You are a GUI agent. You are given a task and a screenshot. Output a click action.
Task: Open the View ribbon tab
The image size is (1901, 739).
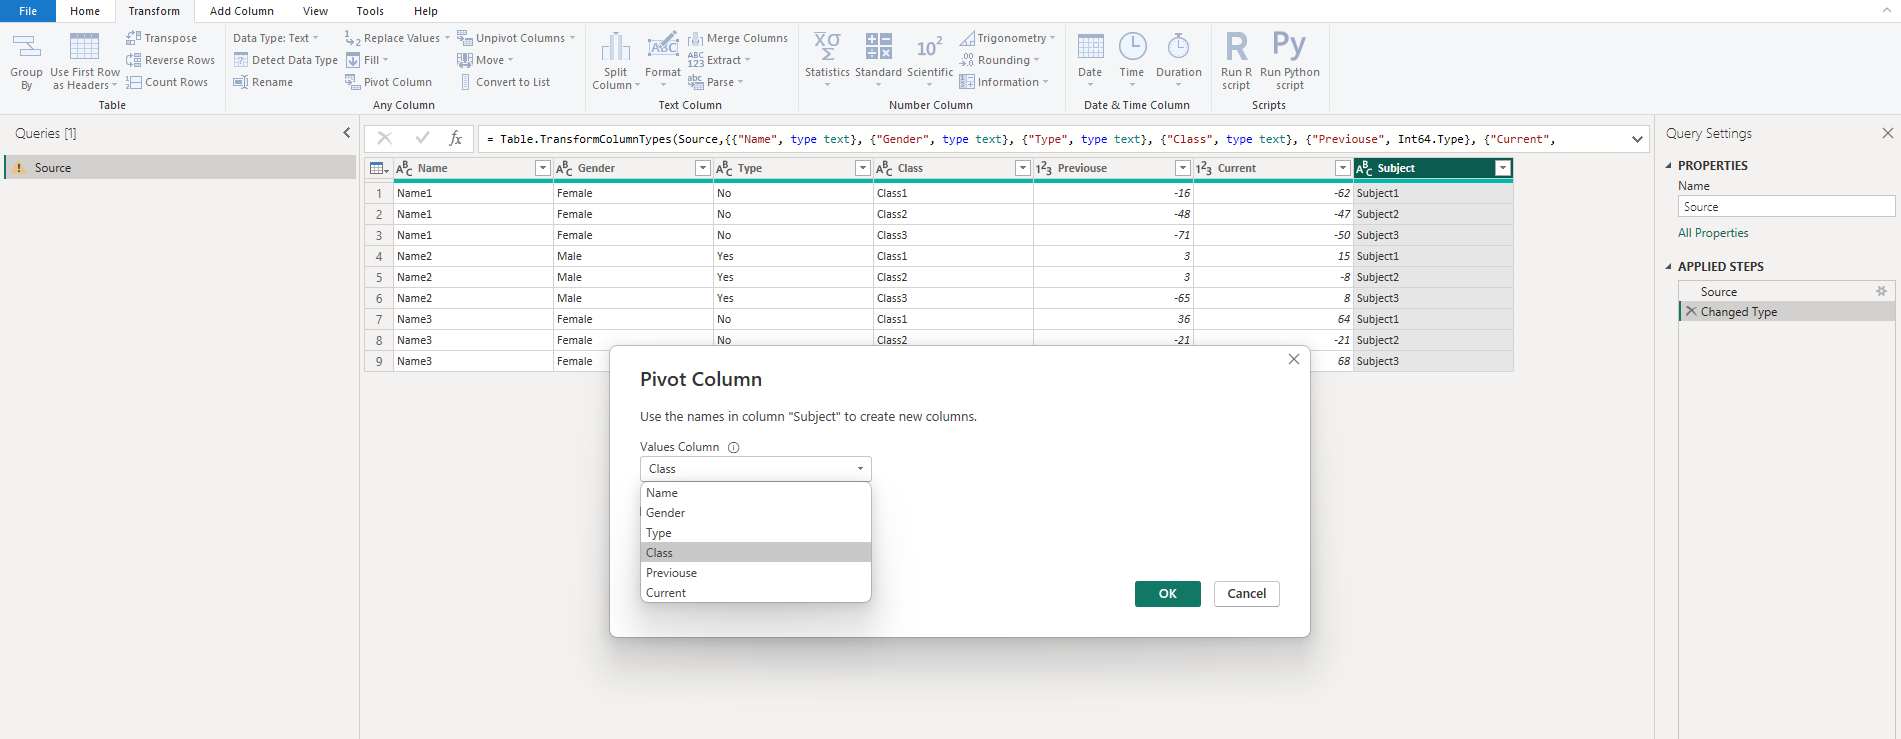315,11
